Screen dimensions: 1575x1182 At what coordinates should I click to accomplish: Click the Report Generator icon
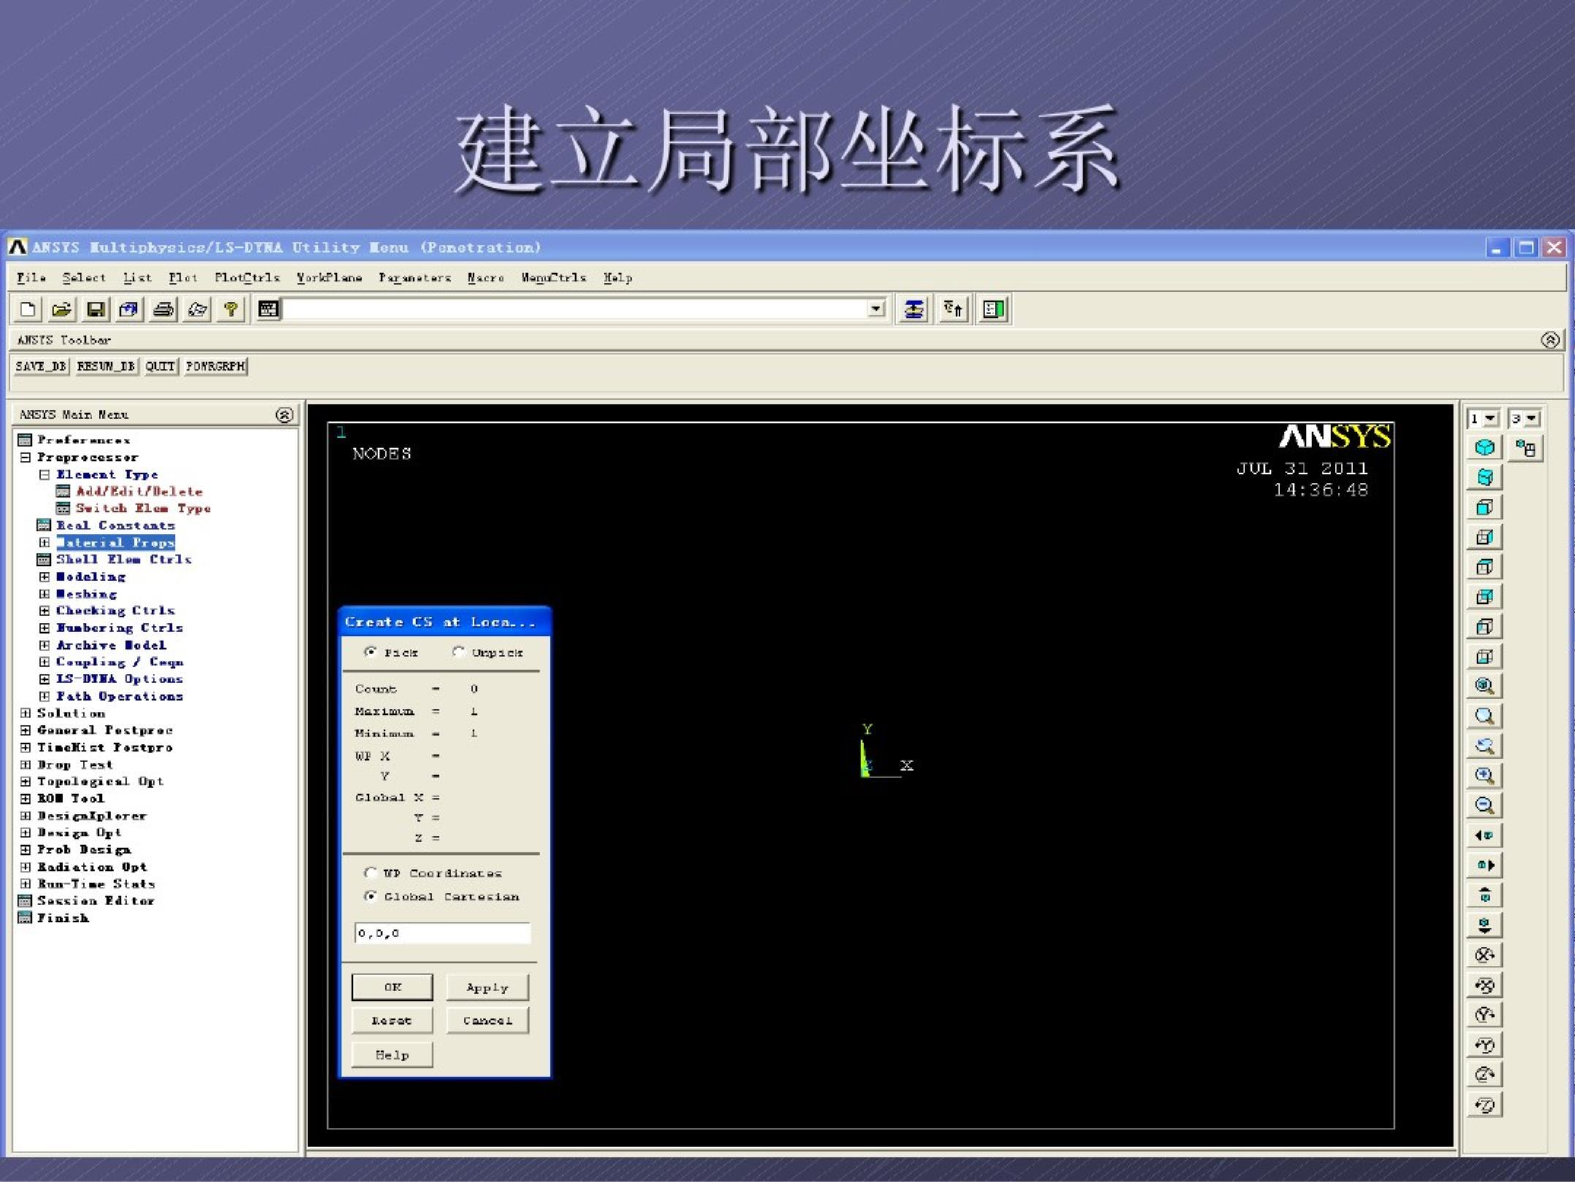point(197,310)
